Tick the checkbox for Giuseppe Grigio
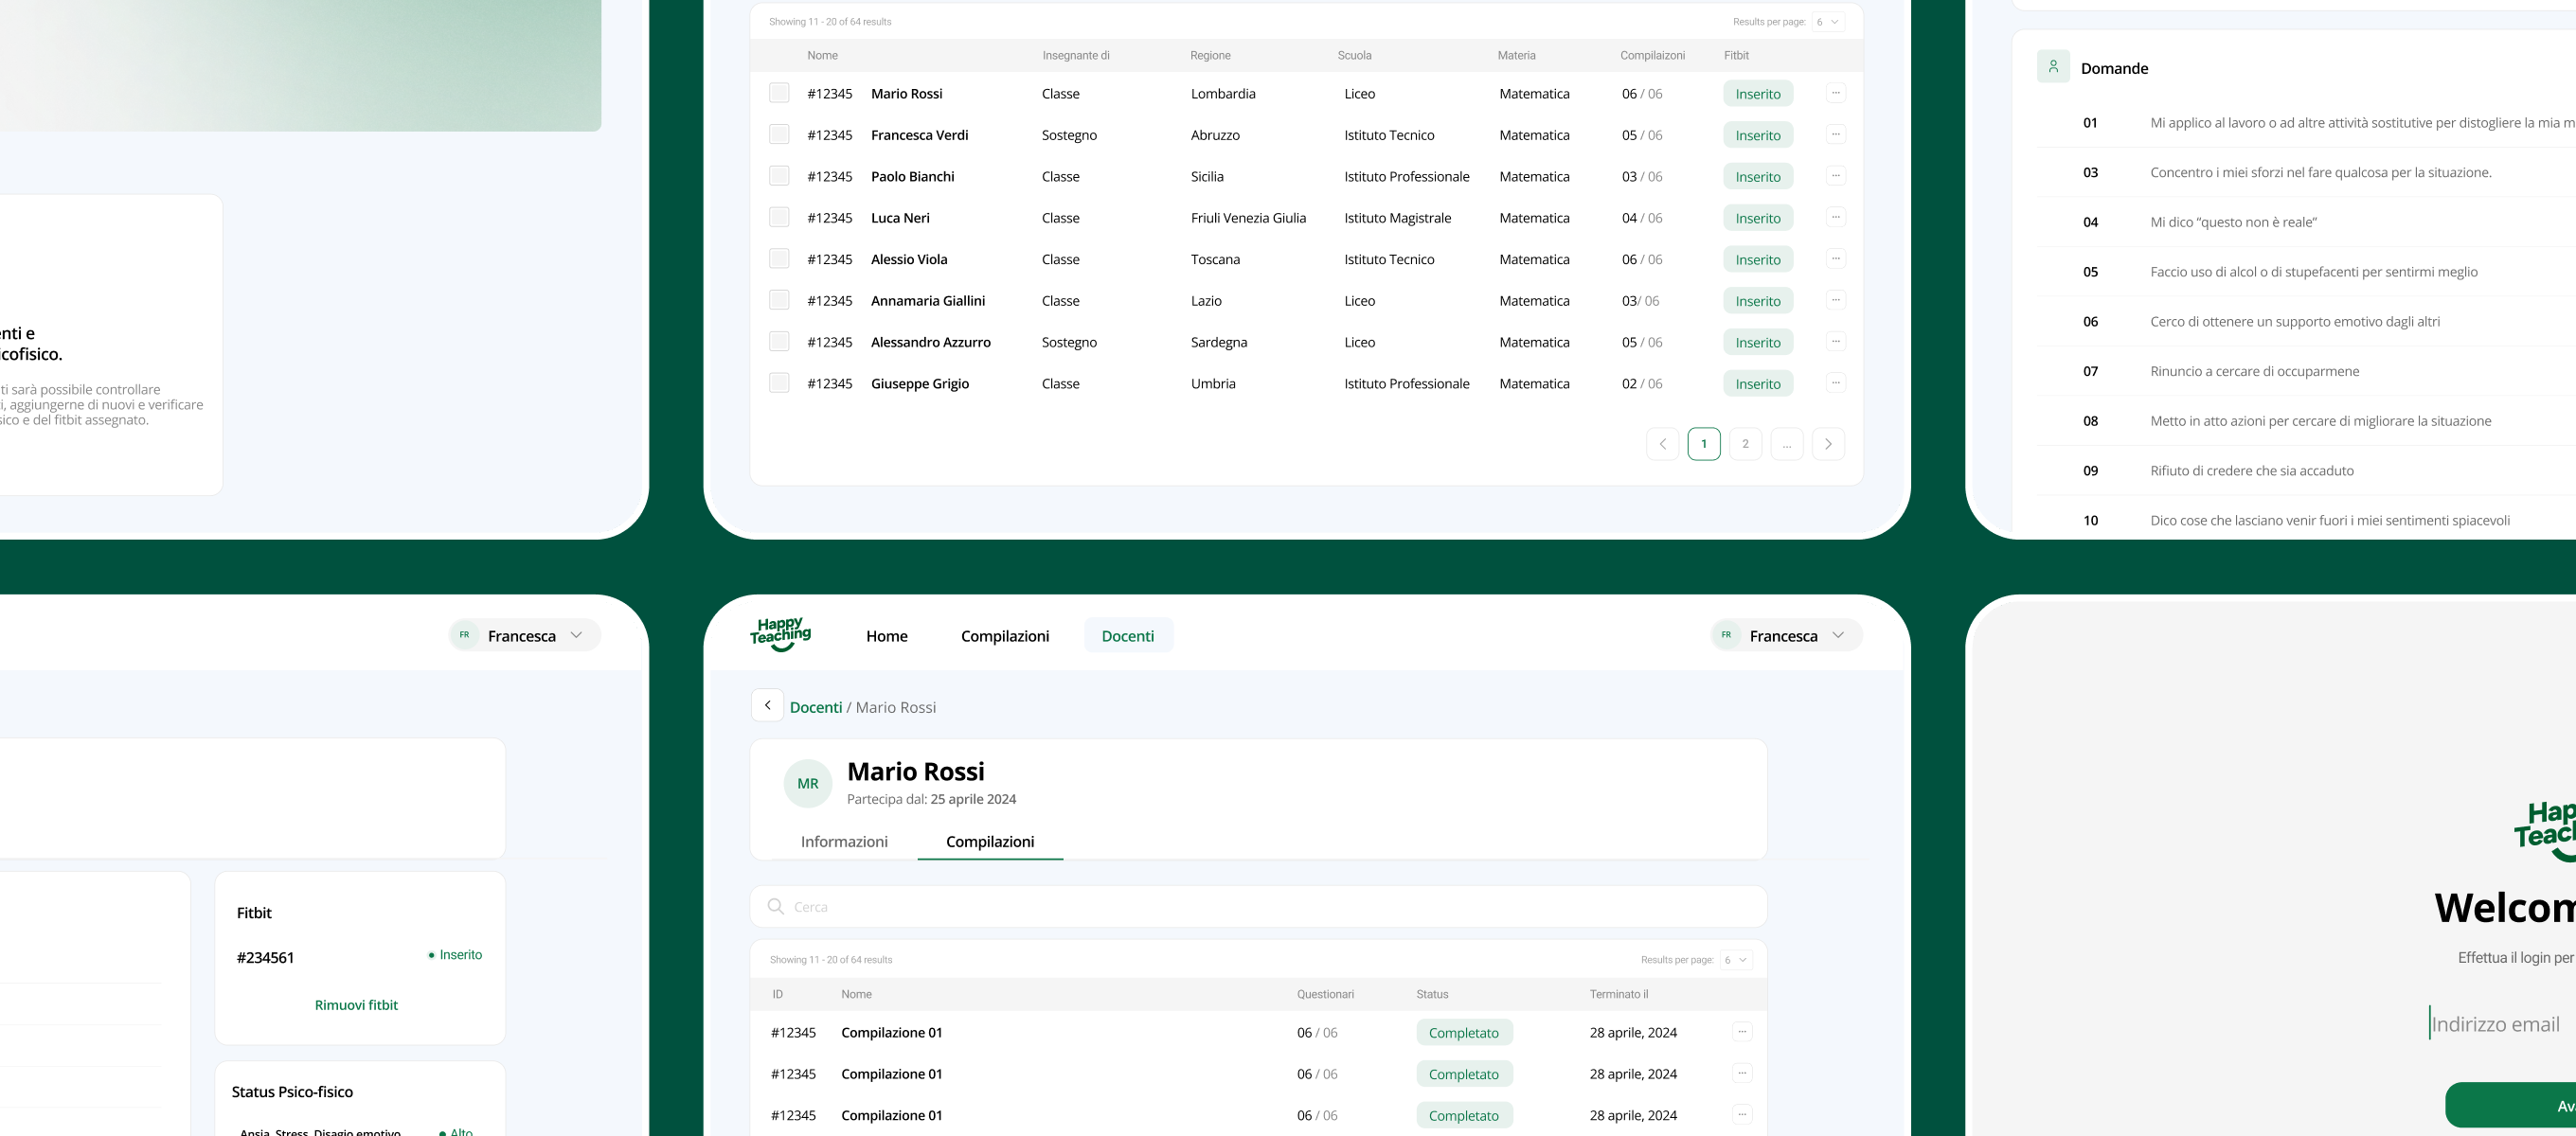Image resolution: width=2576 pixels, height=1136 pixels. coord(779,383)
